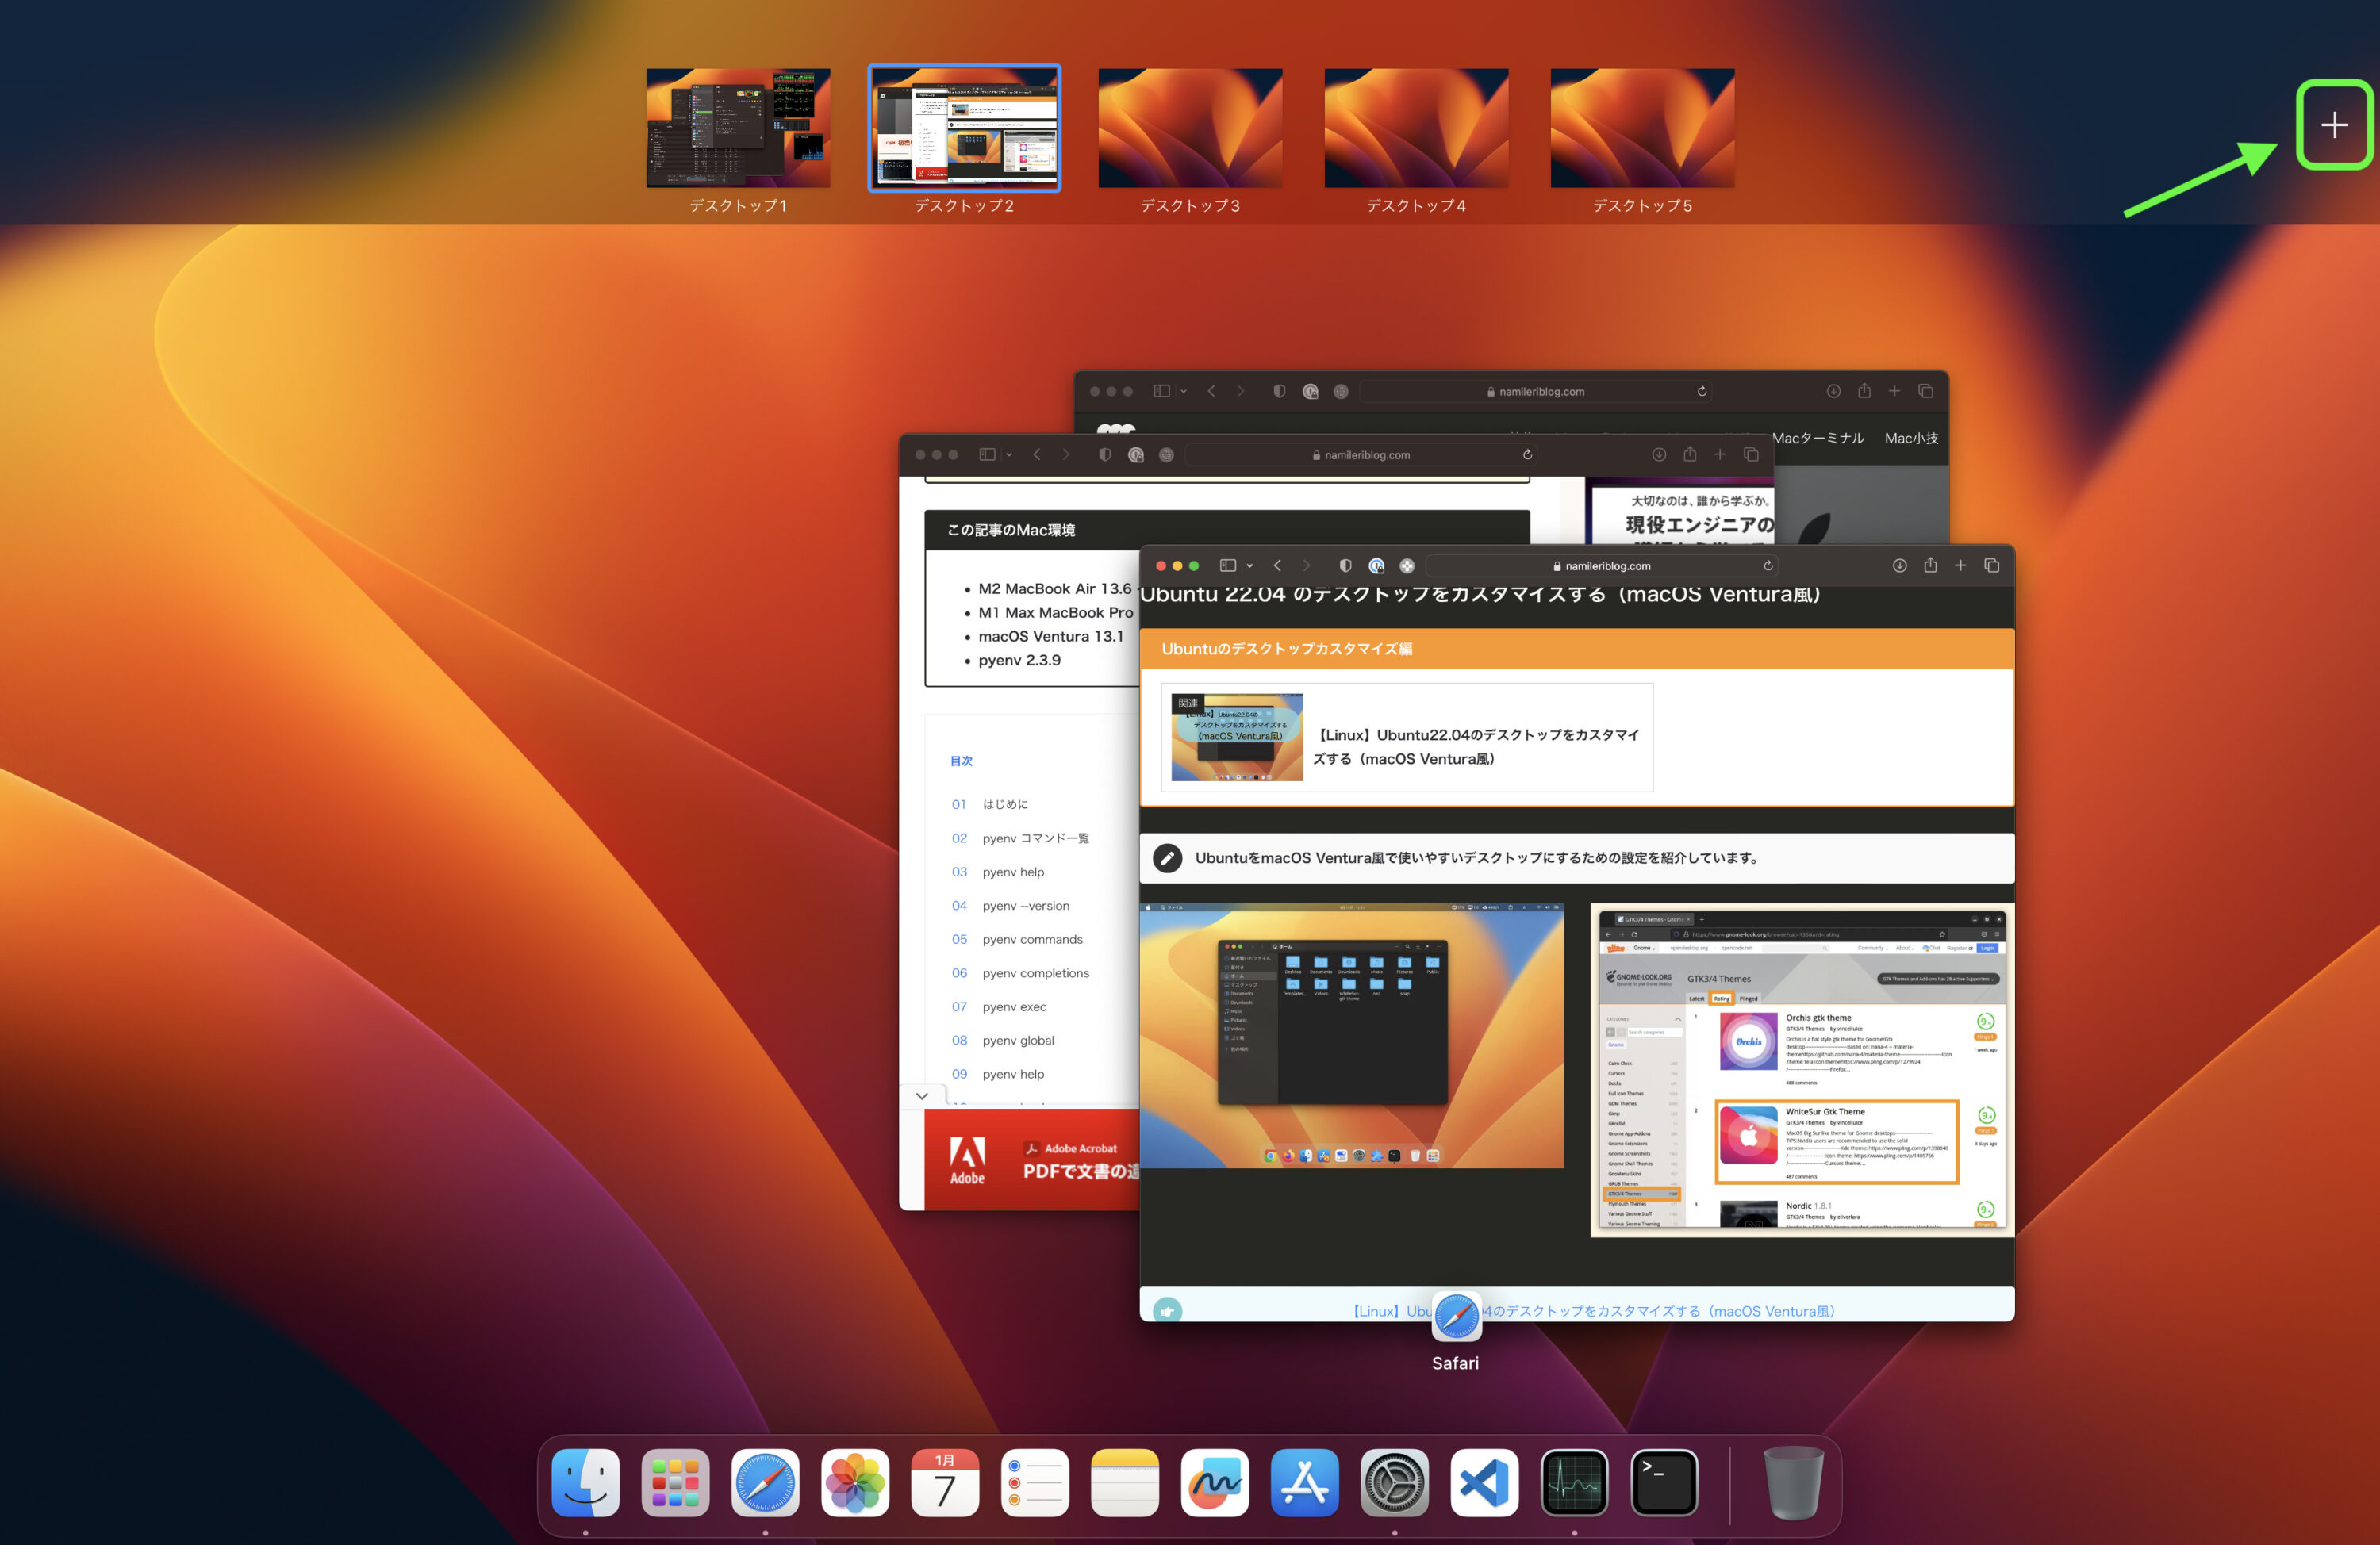Switch to デスクトップ5 space

[x=1642, y=128]
